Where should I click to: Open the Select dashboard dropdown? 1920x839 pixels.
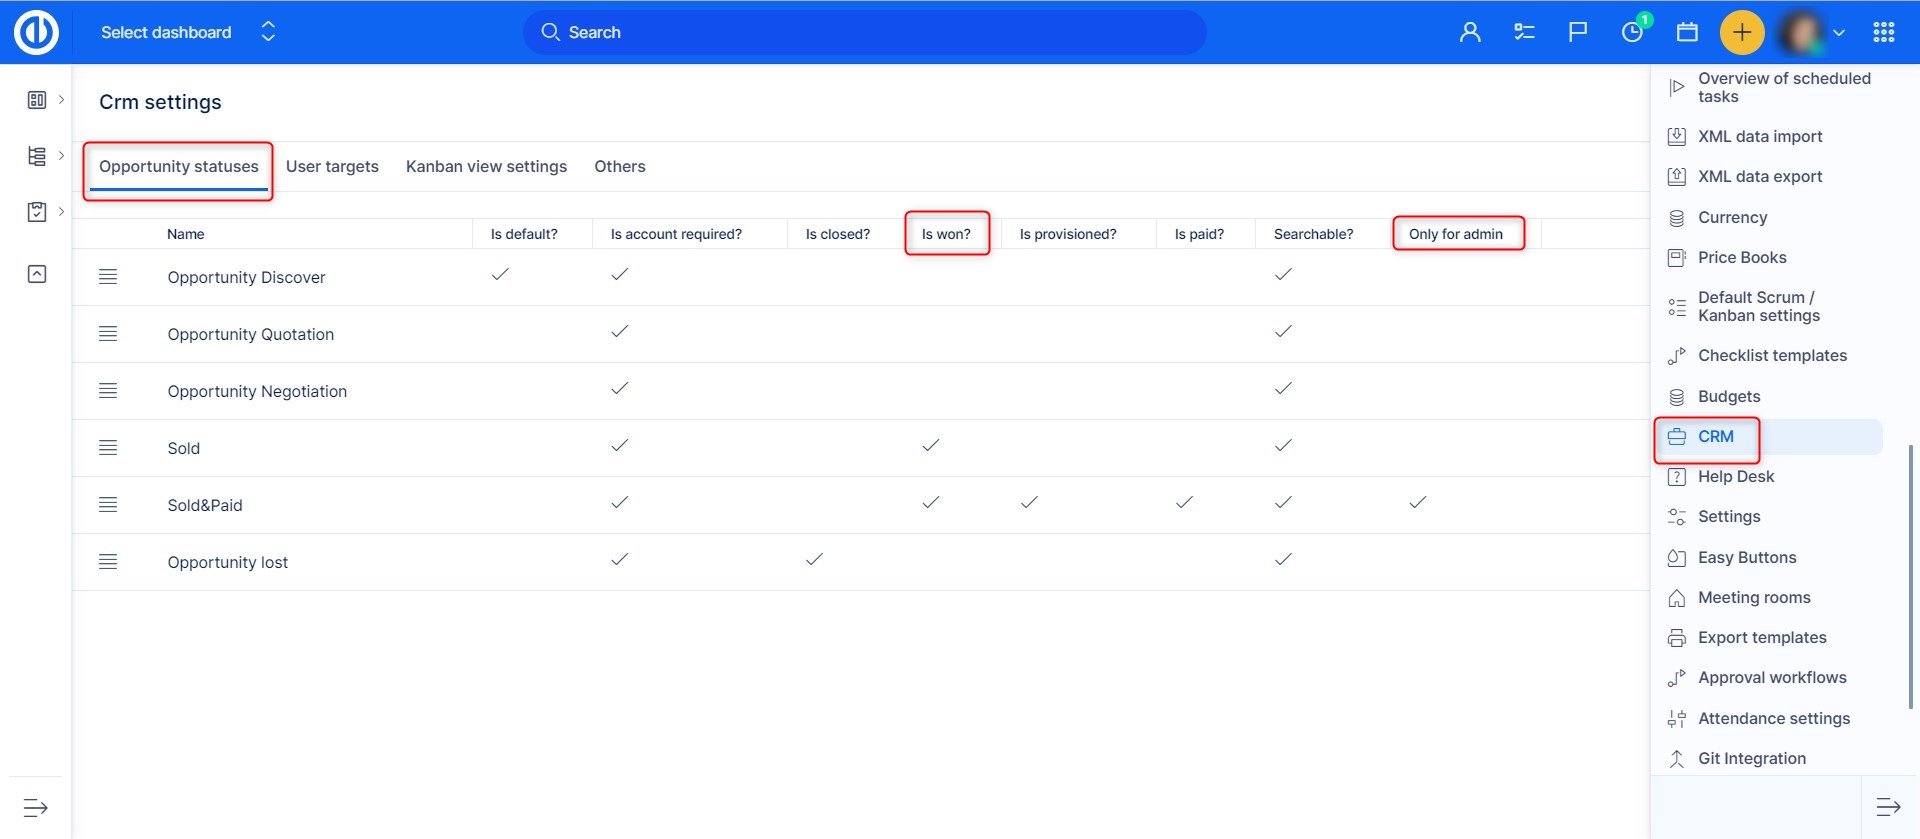click(x=187, y=32)
